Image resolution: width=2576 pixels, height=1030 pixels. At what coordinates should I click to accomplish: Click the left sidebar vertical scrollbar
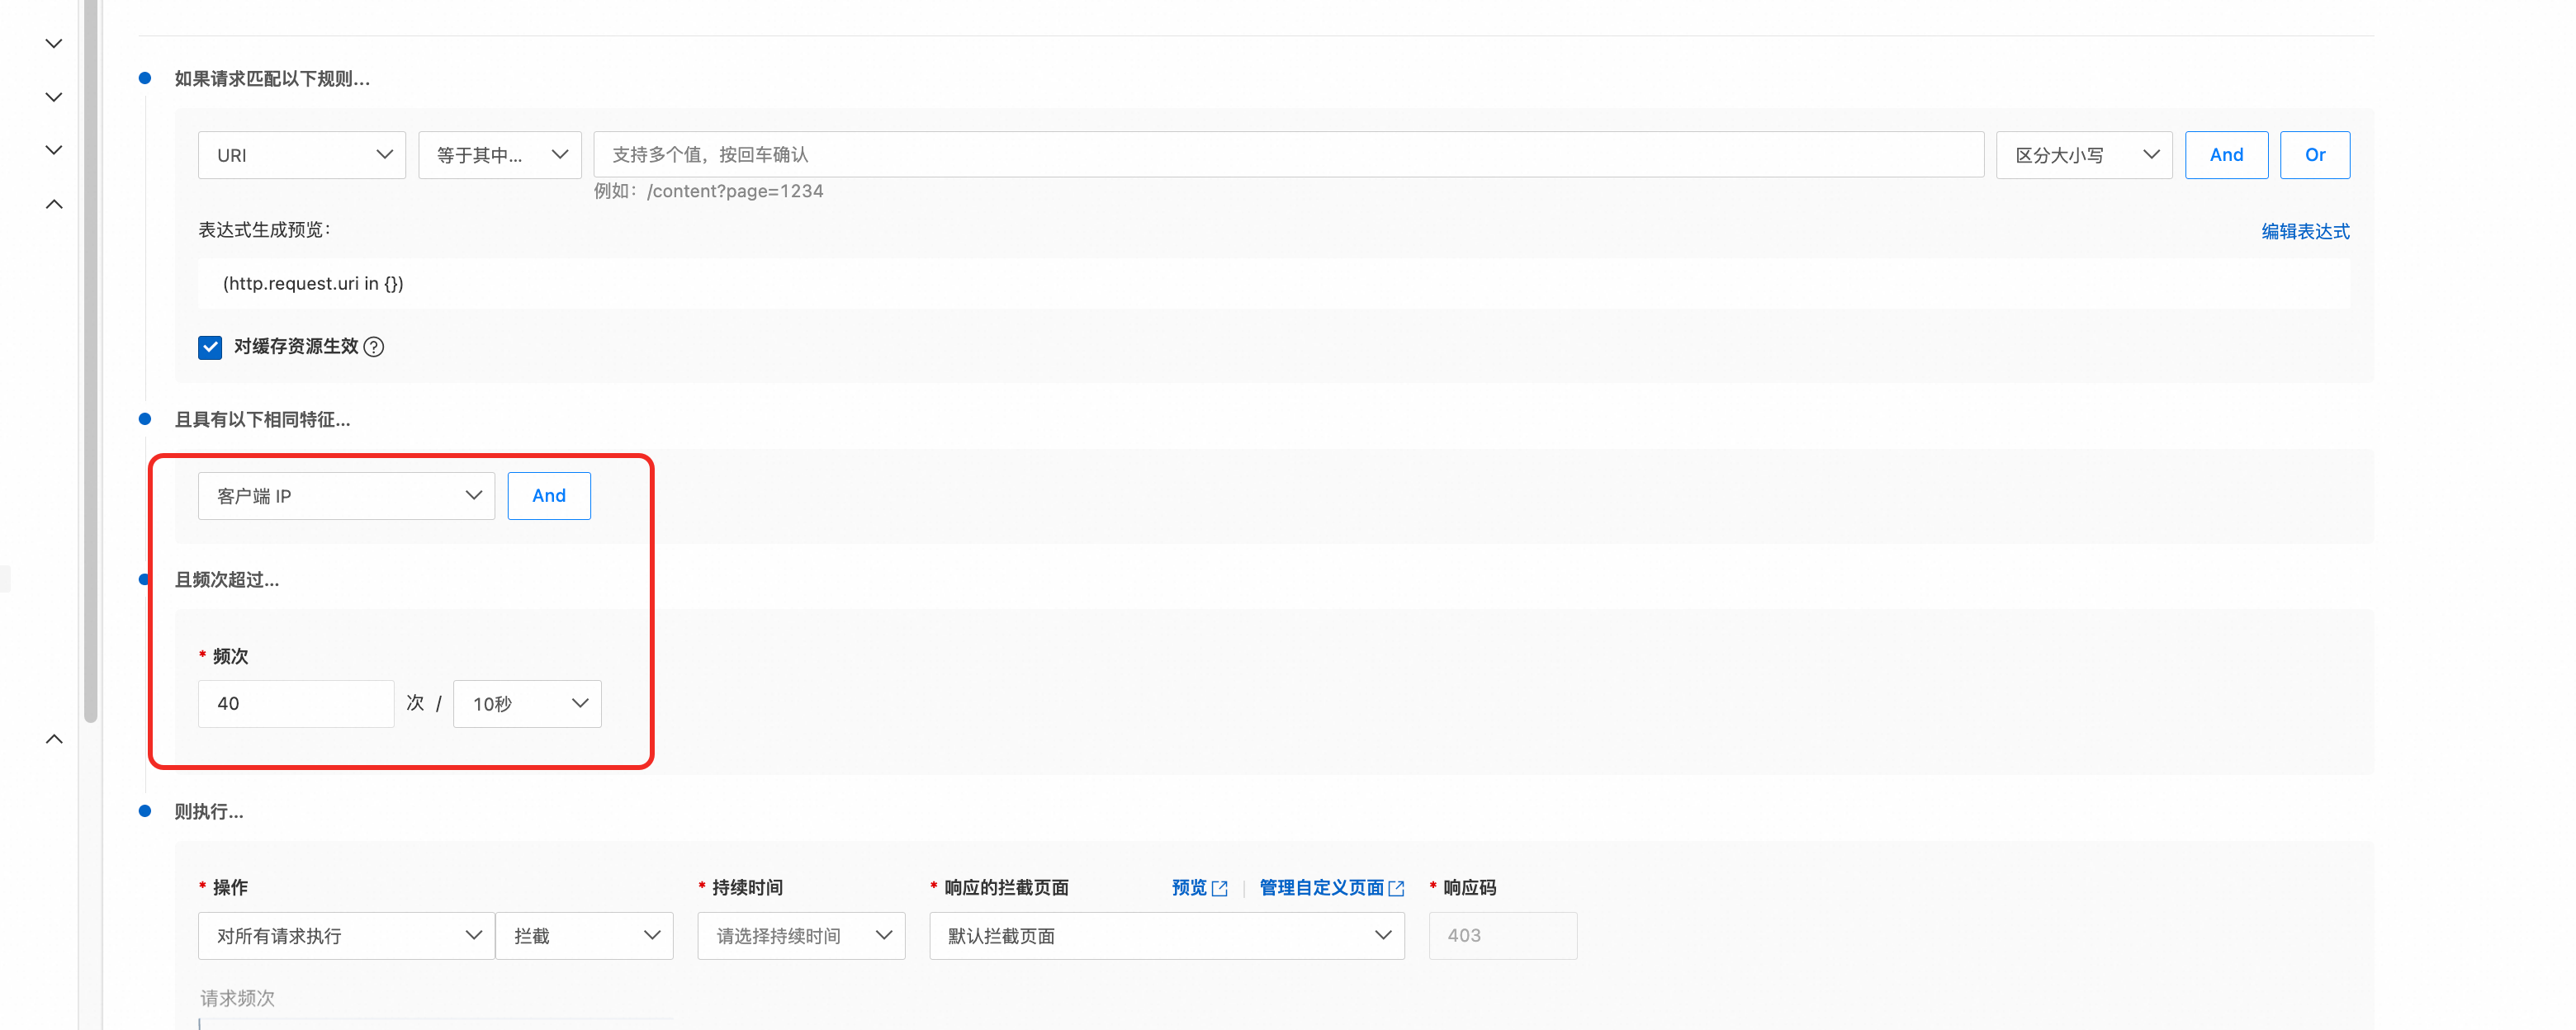click(x=91, y=360)
